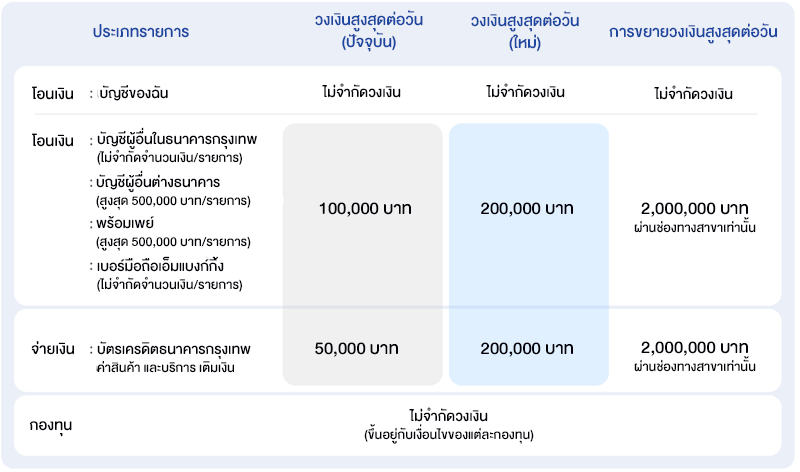Click 2,000,000 บาท in the โอนเงิน row

[x=694, y=209]
